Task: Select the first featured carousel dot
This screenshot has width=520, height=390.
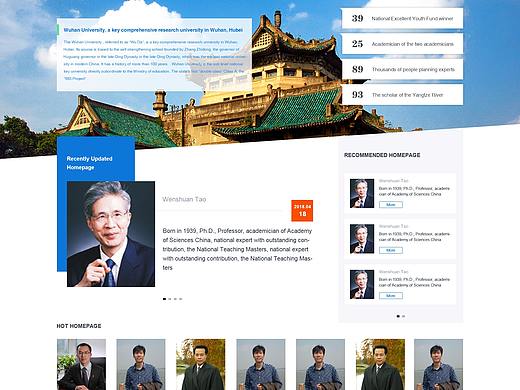Action: [x=164, y=299]
